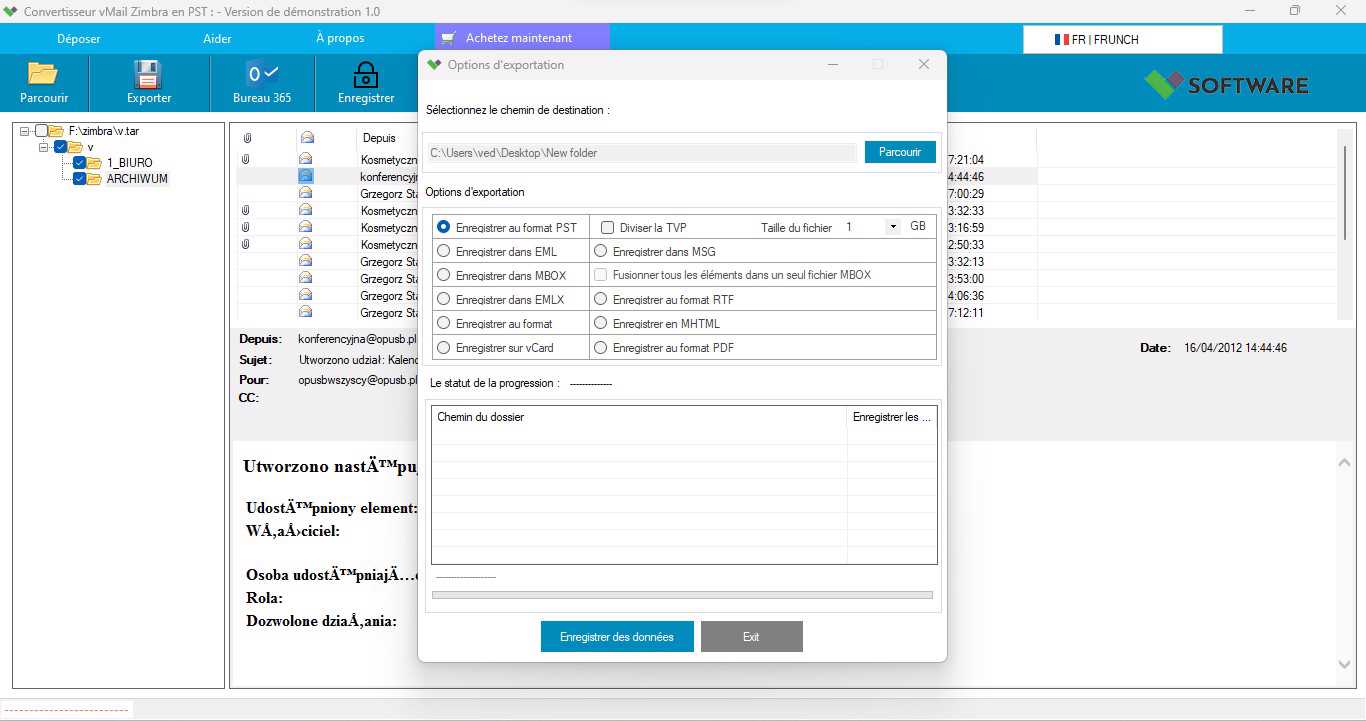
Task: Click the preview pane scroll down arrow
Action: click(x=1344, y=665)
